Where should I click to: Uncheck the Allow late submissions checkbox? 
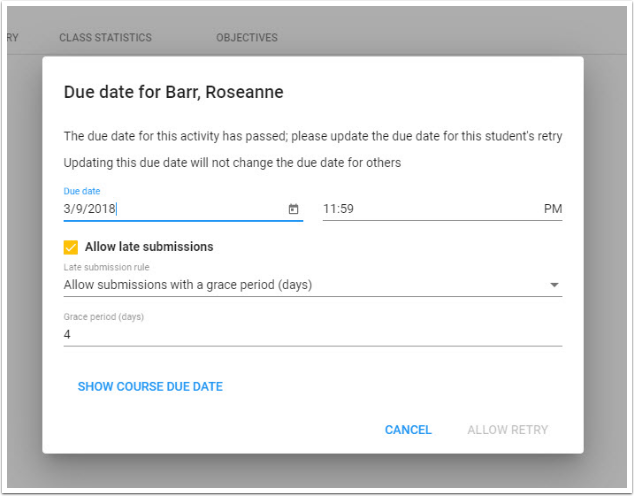coord(71,247)
